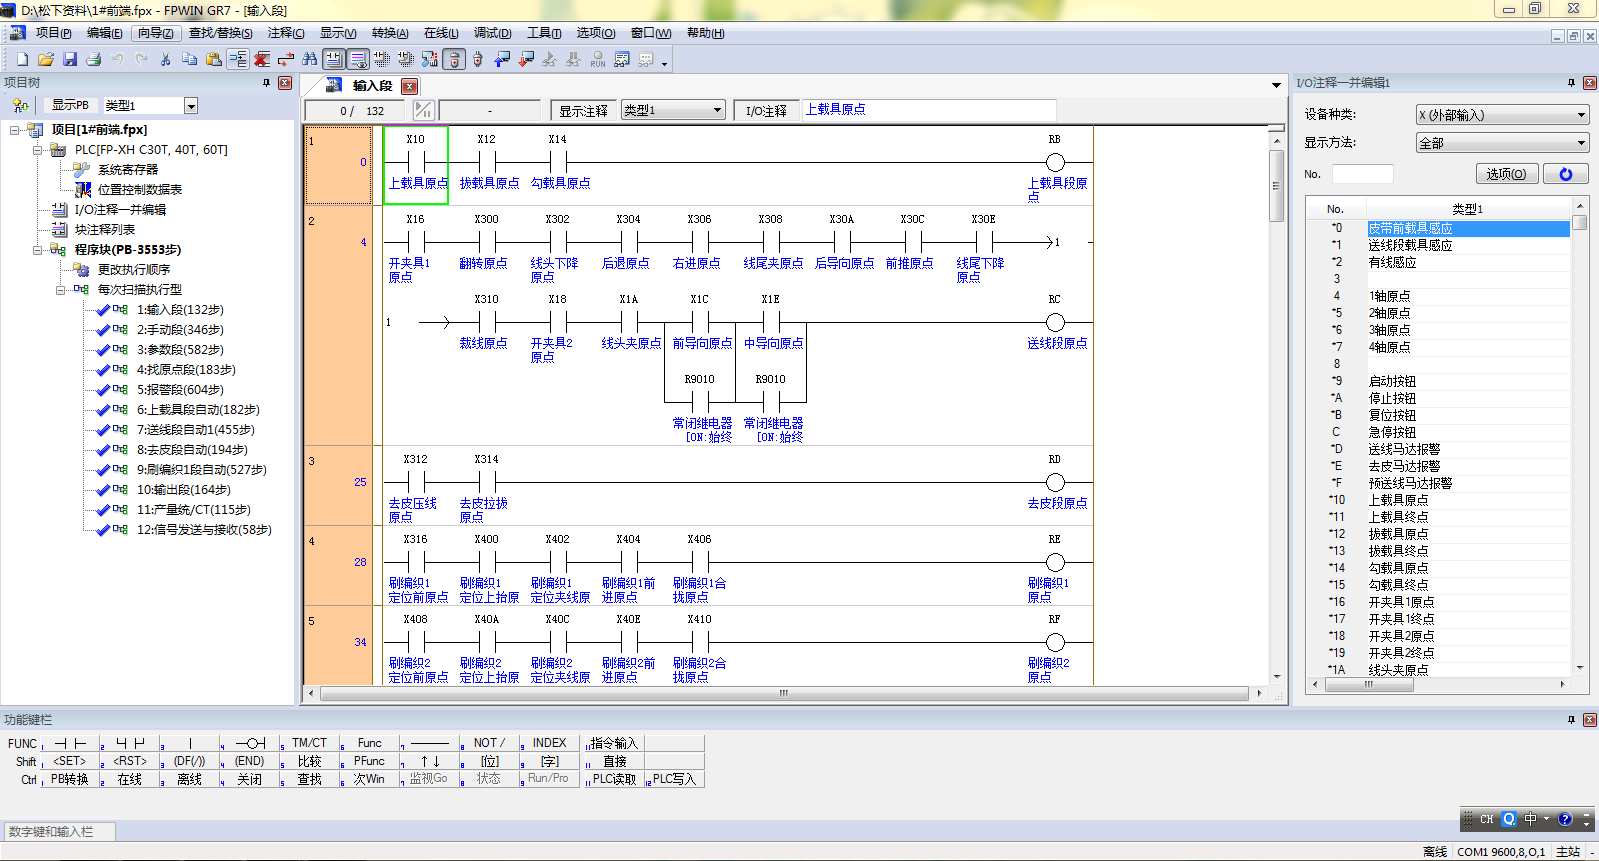The width and height of the screenshot is (1599, 861).
Task: Toggle the 中 Chinese input mode indicator
Action: pos(1530,819)
